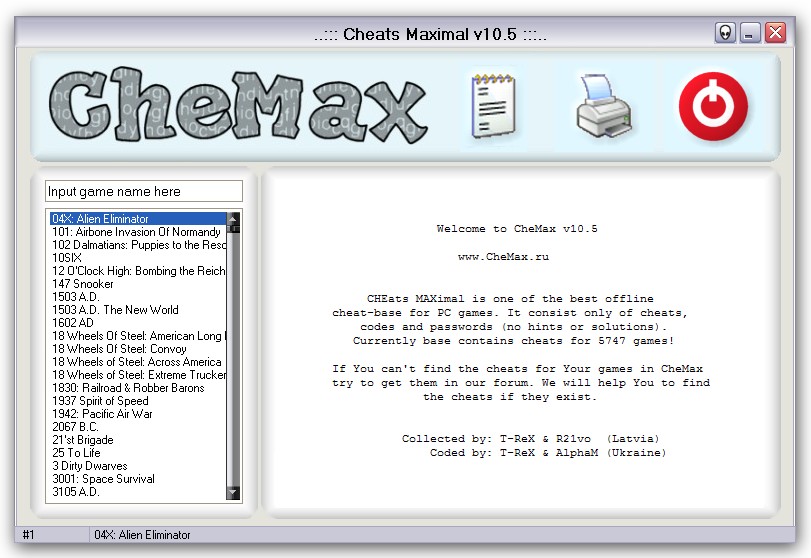Select '1942: Pacific Air War'
The height and width of the screenshot is (558, 811).
138,414
